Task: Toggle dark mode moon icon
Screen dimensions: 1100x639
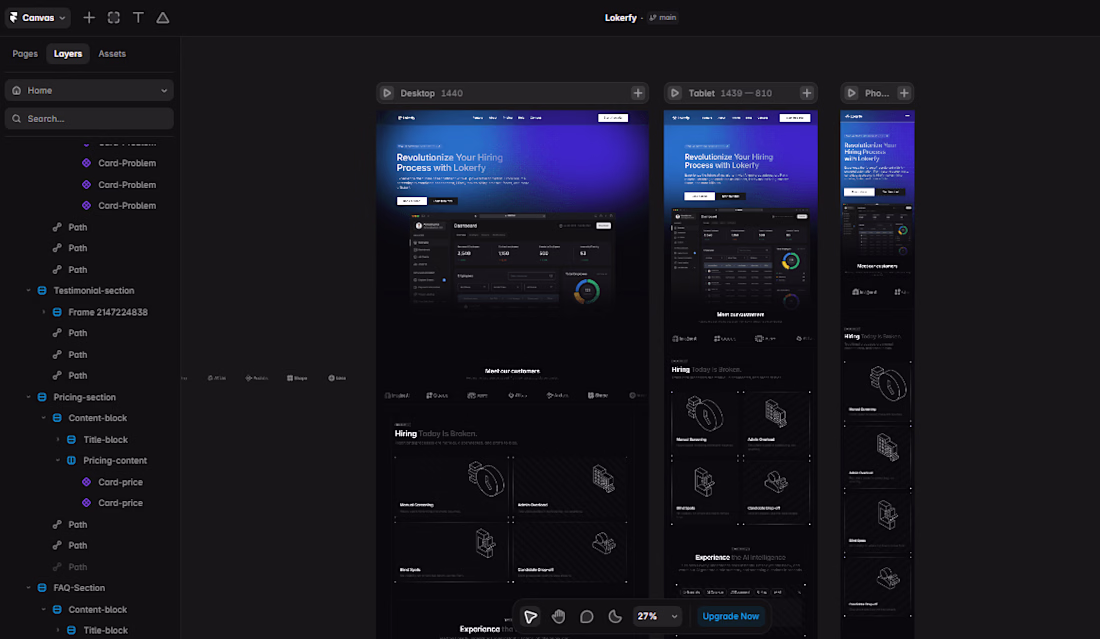Action: click(x=615, y=617)
